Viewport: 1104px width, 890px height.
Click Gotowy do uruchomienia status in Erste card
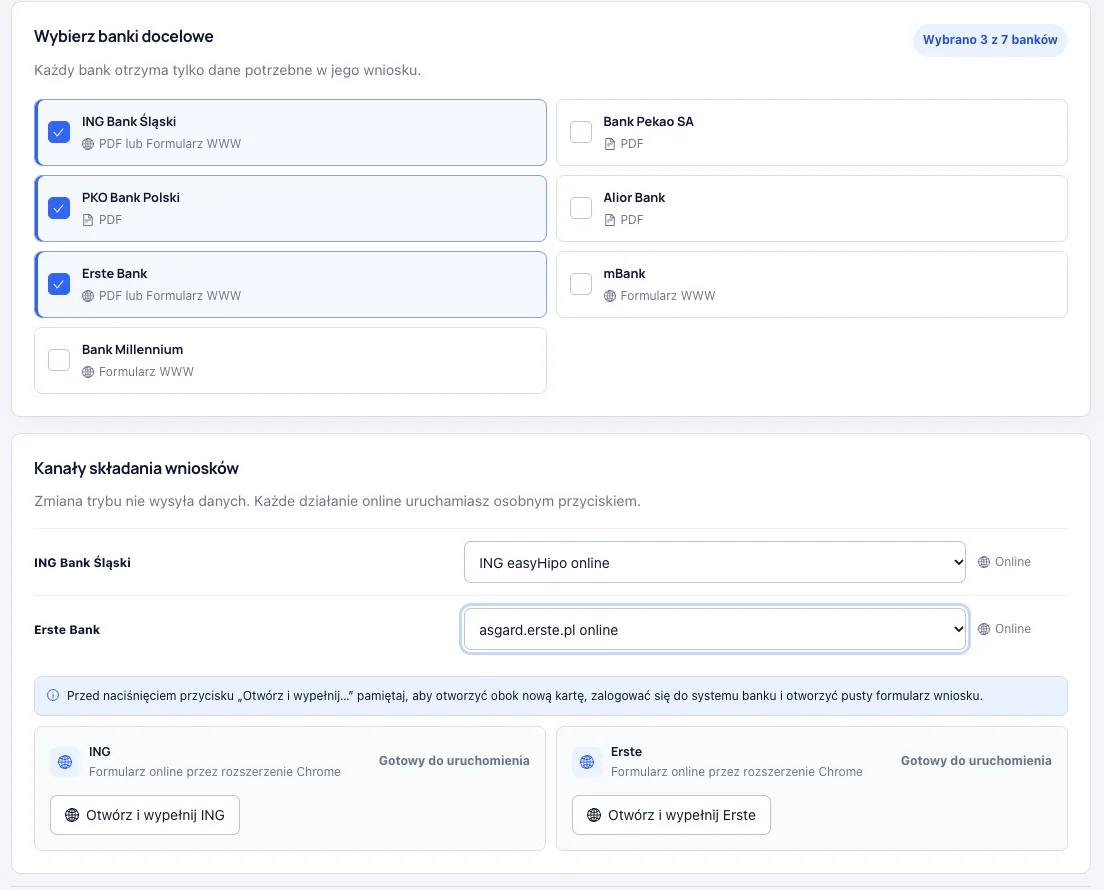pos(976,760)
